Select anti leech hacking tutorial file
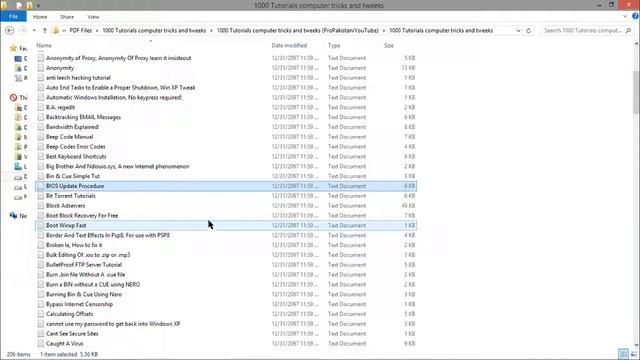Viewport: 640px width, 360px height. [x=78, y=78]
